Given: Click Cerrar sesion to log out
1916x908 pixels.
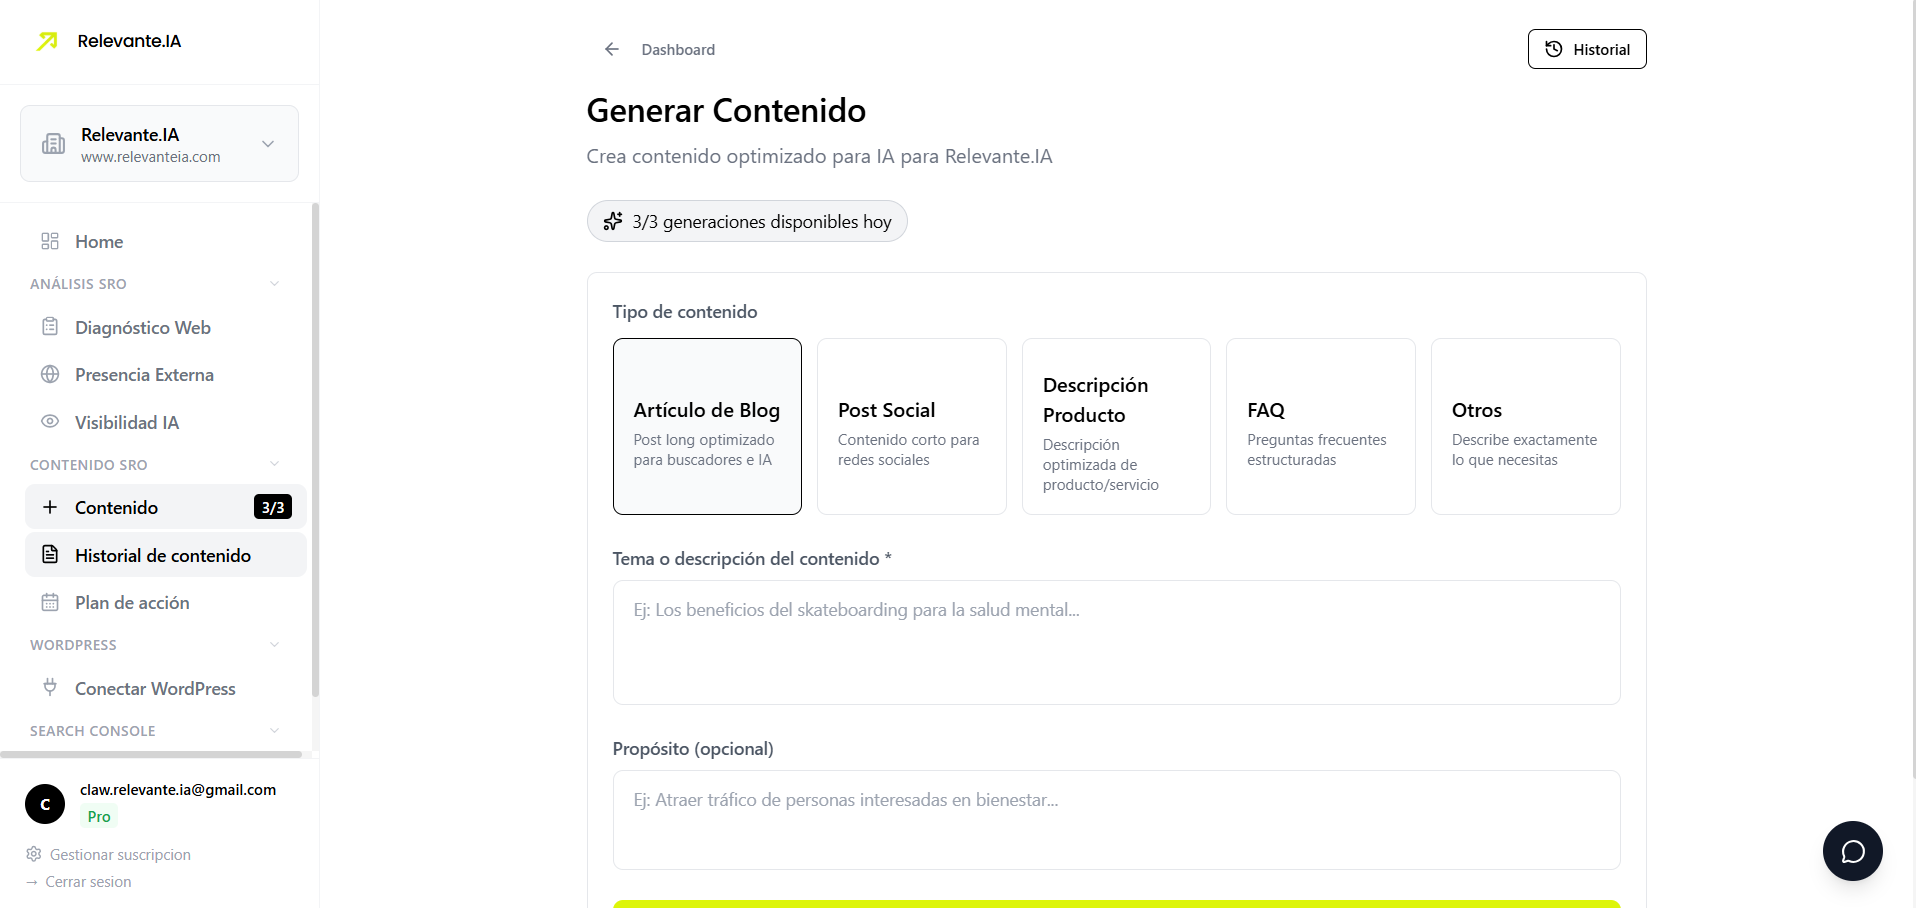Looking at the screenshot, I should (x=88, y=882).
